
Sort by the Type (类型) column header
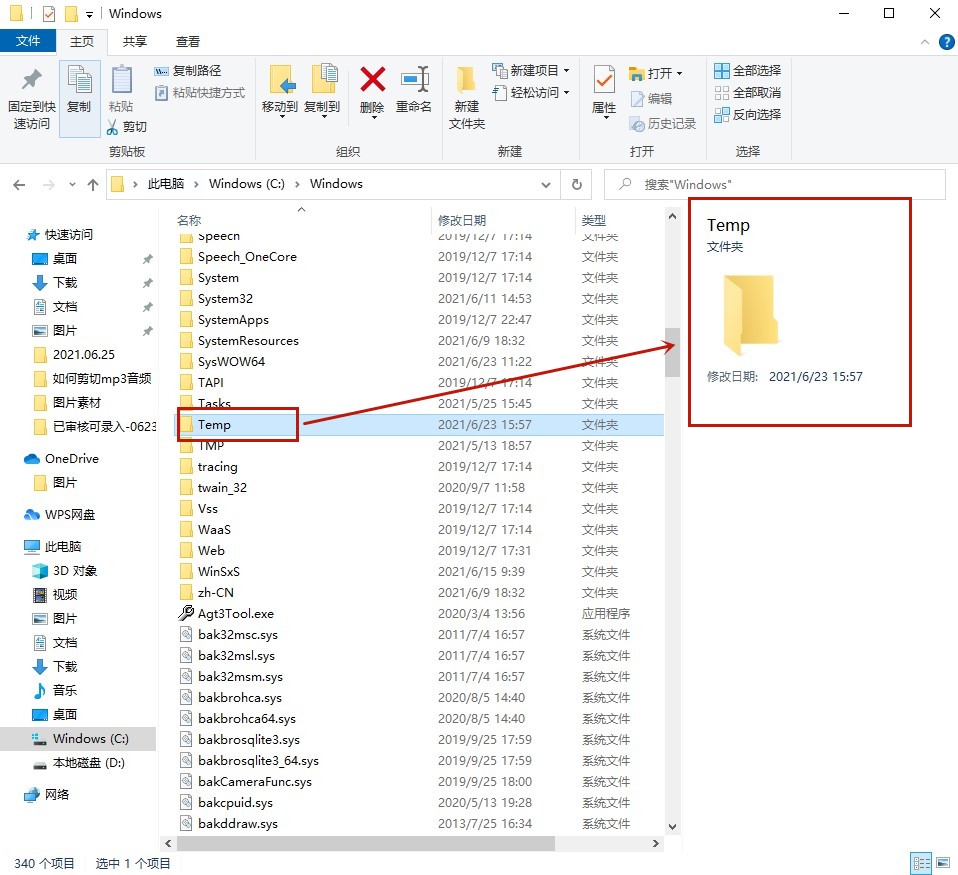click(x=593, y=220)
